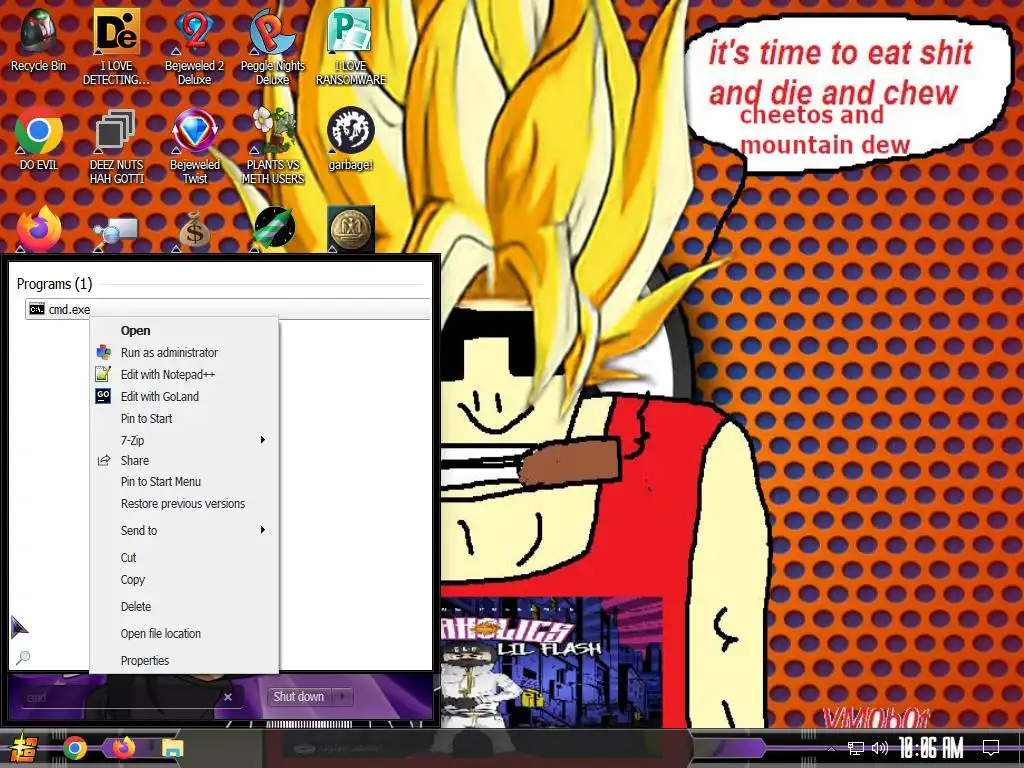Show hidden tray icons

(x=831, y=748)
